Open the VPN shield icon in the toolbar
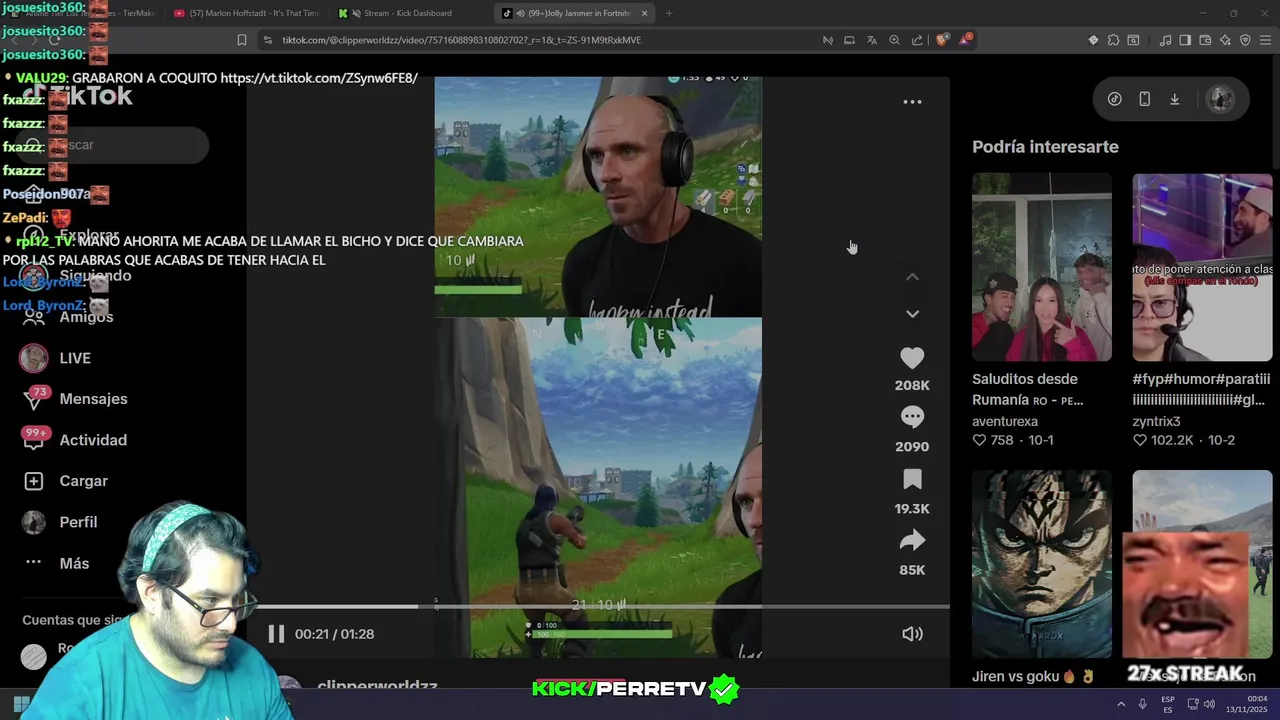The height and width of the screenshot is (720, 1280). [1245, 40]
